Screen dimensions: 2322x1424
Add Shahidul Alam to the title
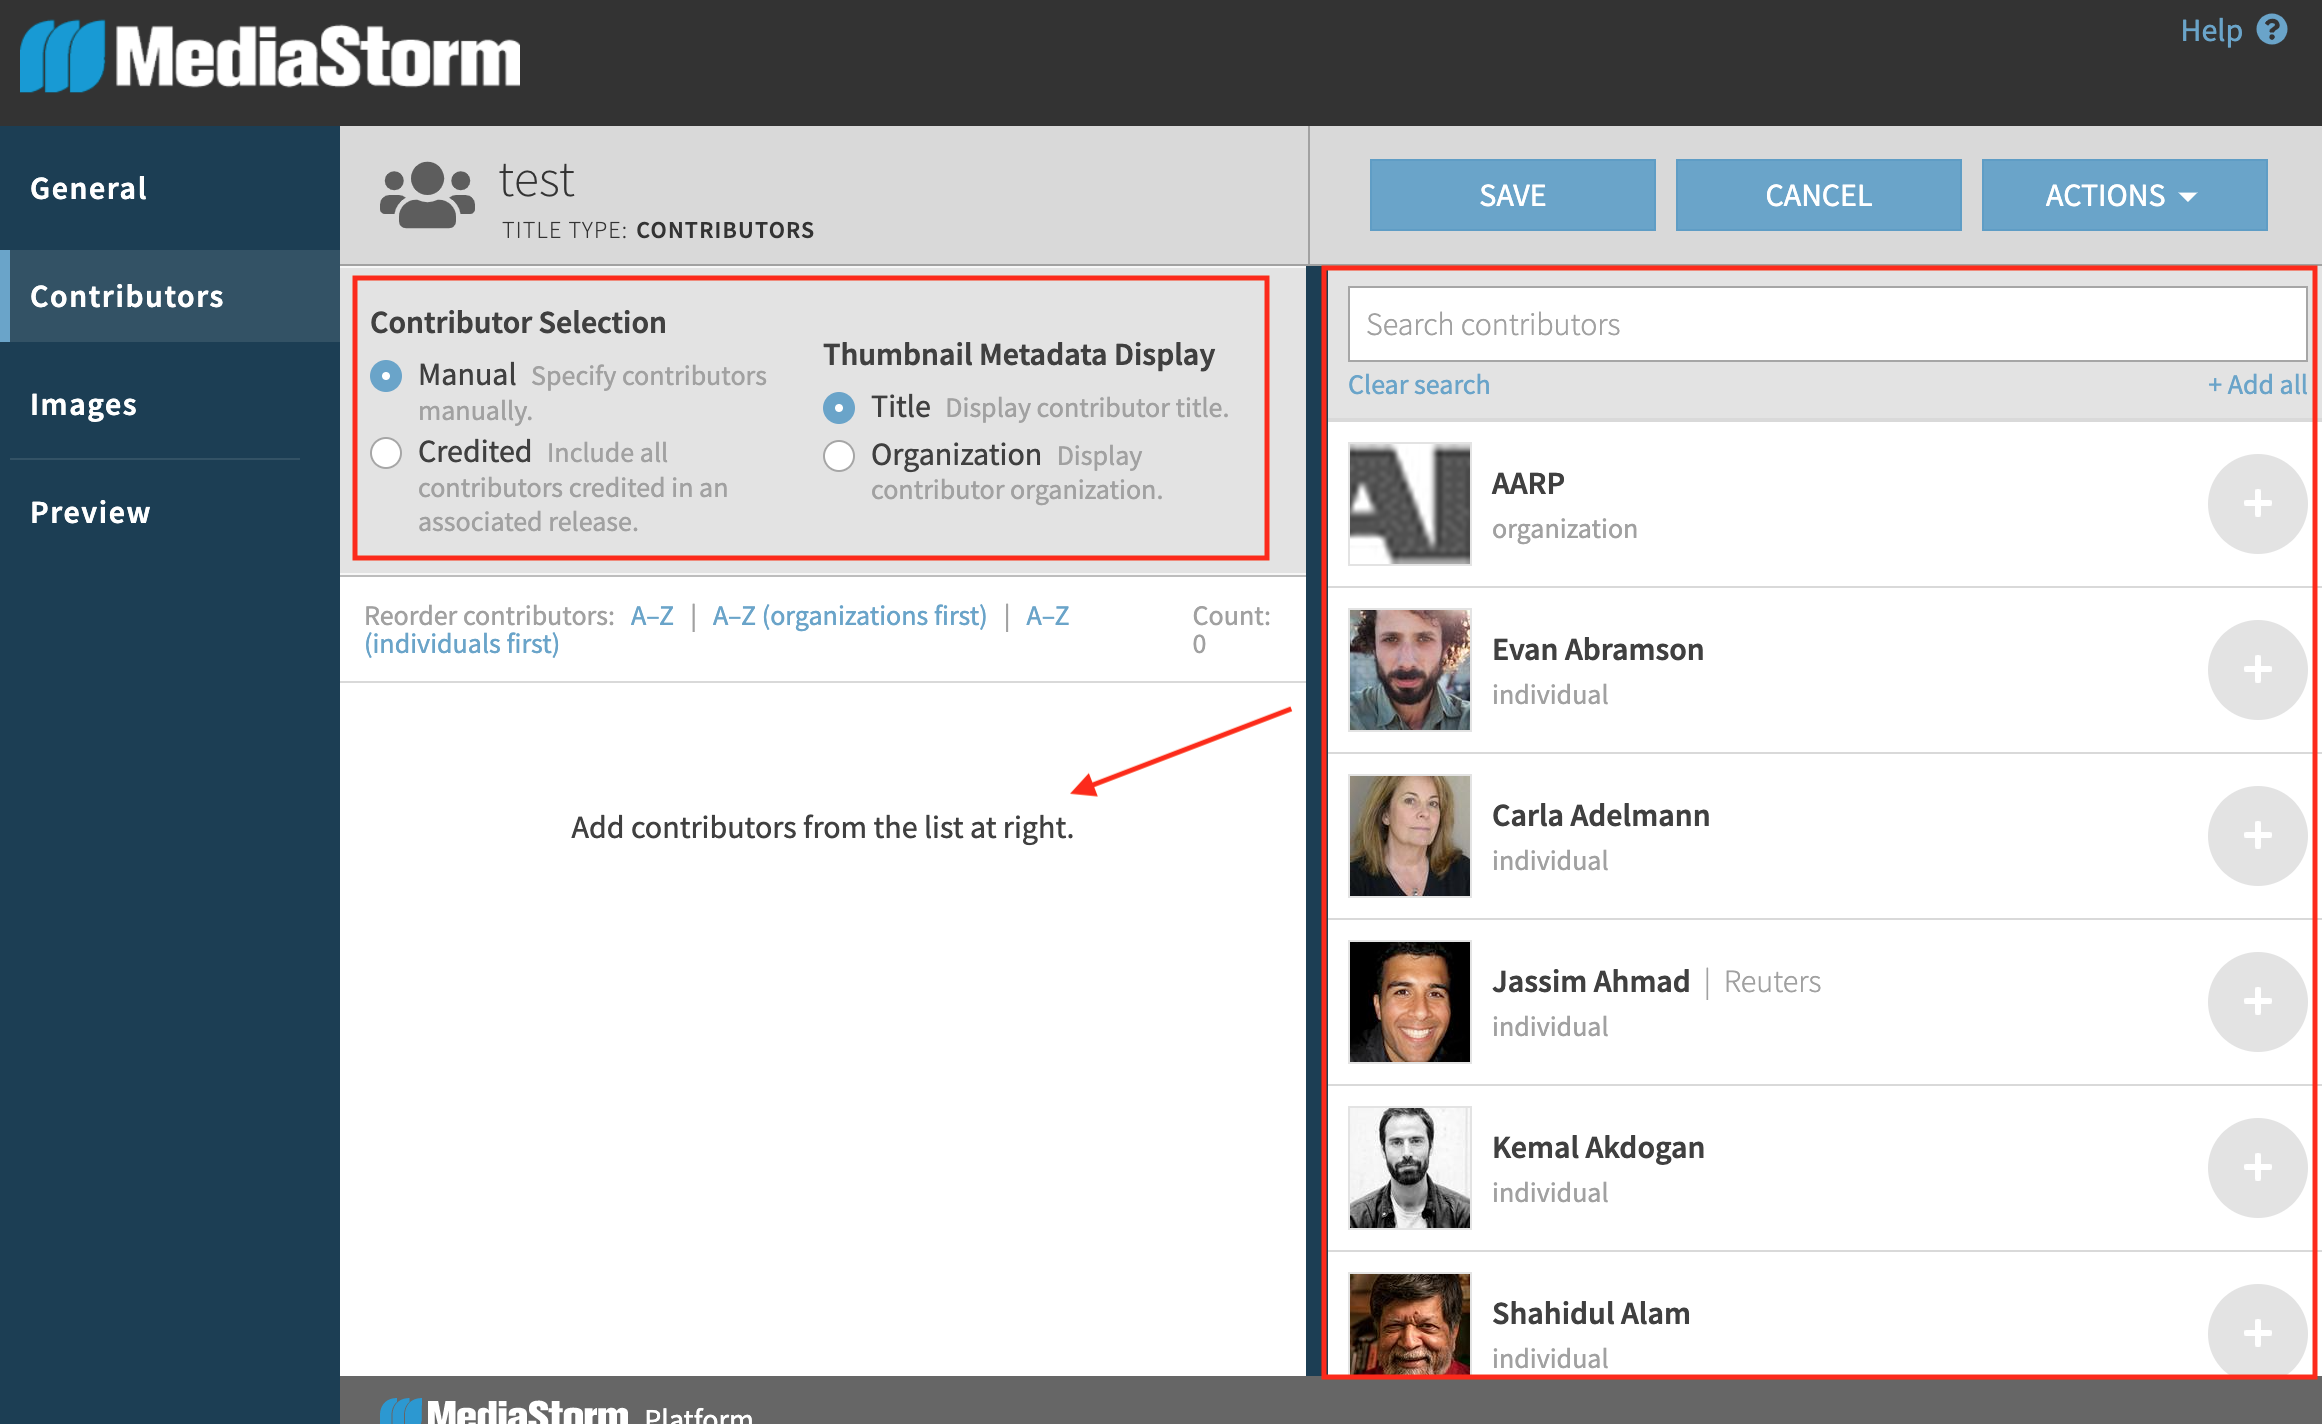coord(2257,1332)
